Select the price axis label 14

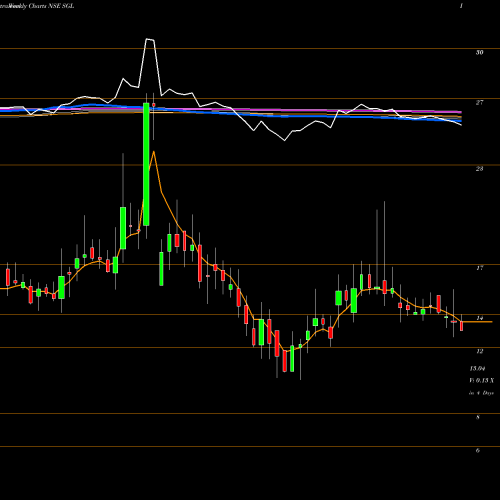[x=479, y=318]
